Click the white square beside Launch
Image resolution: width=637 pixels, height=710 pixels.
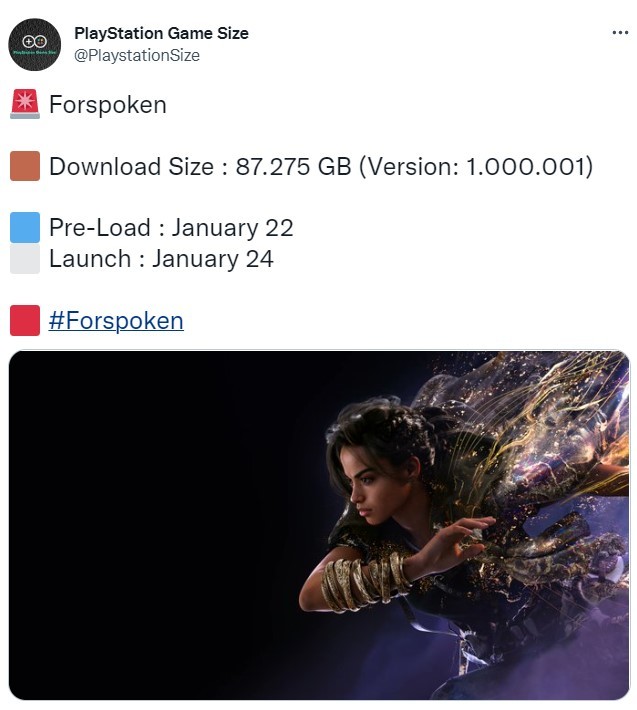(x=25, y=259)
